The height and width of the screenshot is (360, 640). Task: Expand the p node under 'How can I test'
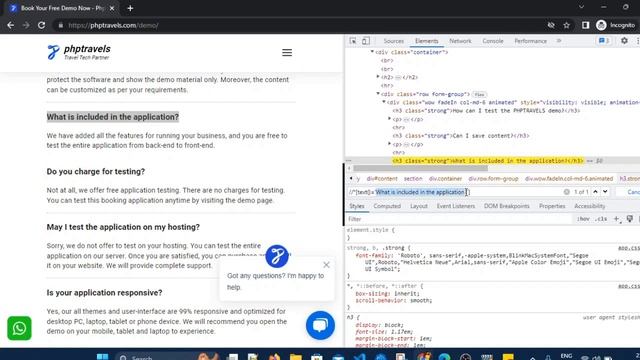(389, 119)
